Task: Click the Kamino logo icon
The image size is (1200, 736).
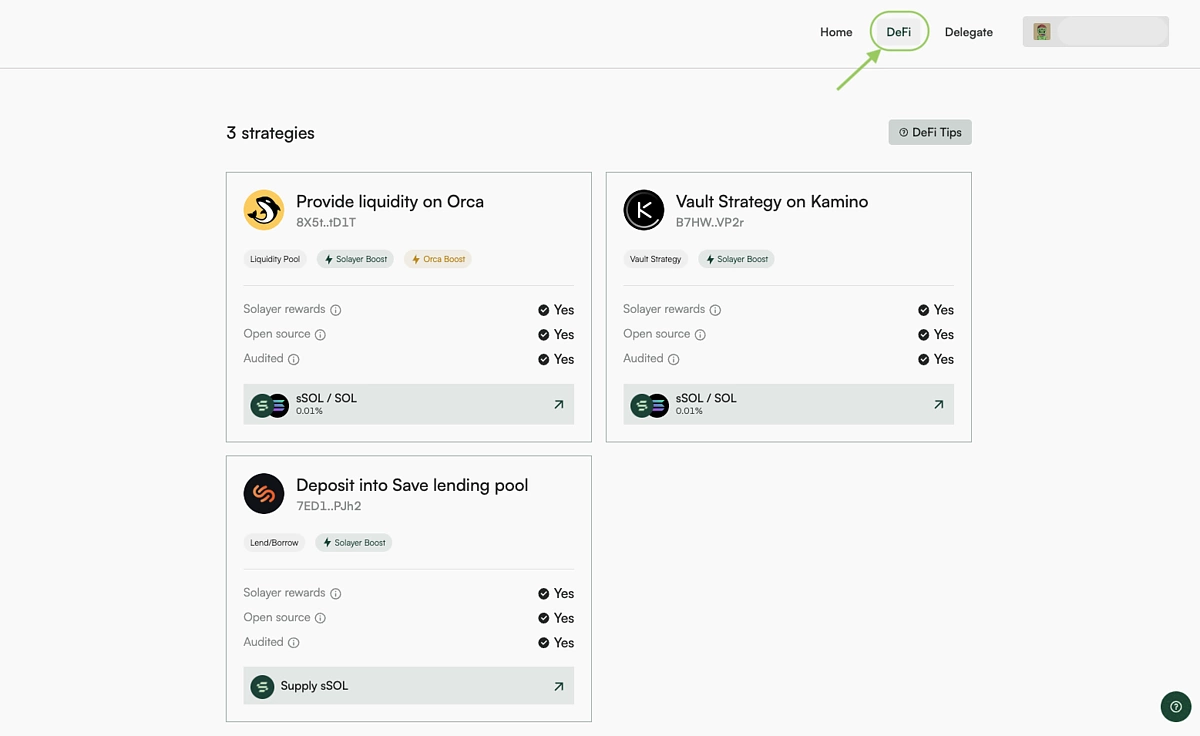Action: click(x=644, y=210)
